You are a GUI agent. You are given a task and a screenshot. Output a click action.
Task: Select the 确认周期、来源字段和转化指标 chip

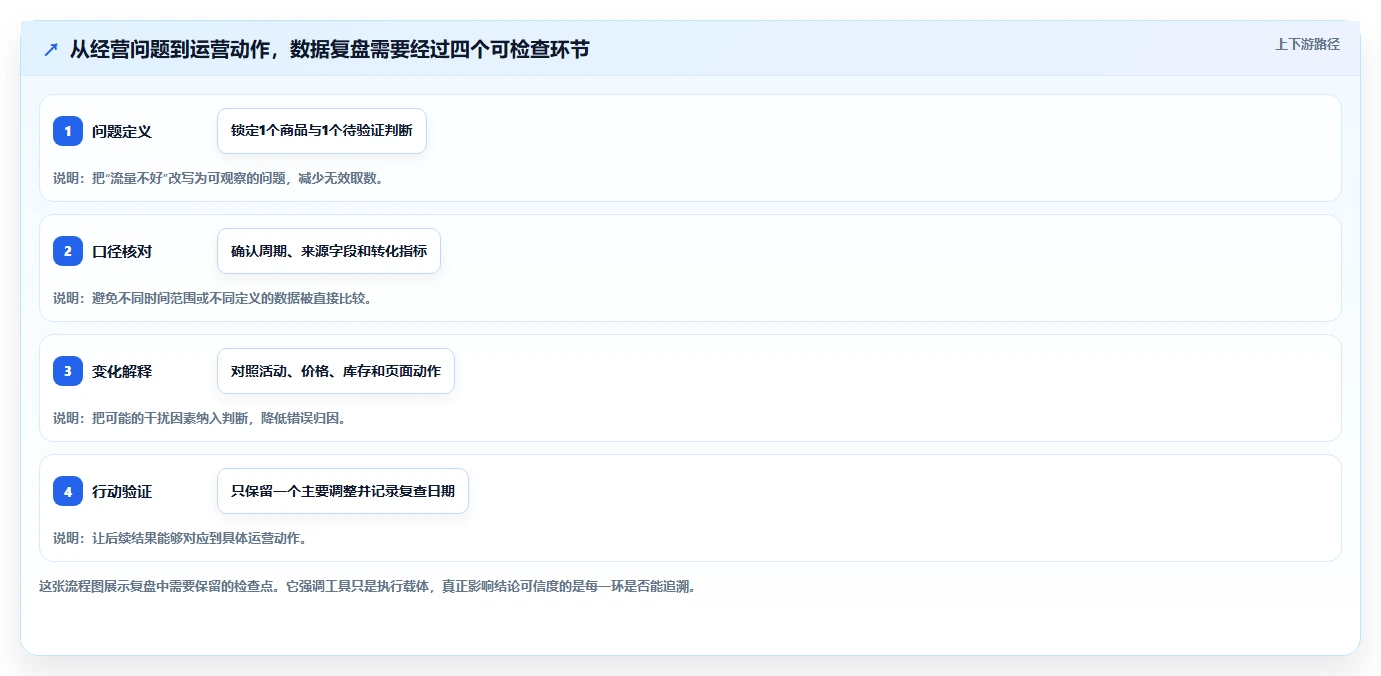tap(329, 251)
